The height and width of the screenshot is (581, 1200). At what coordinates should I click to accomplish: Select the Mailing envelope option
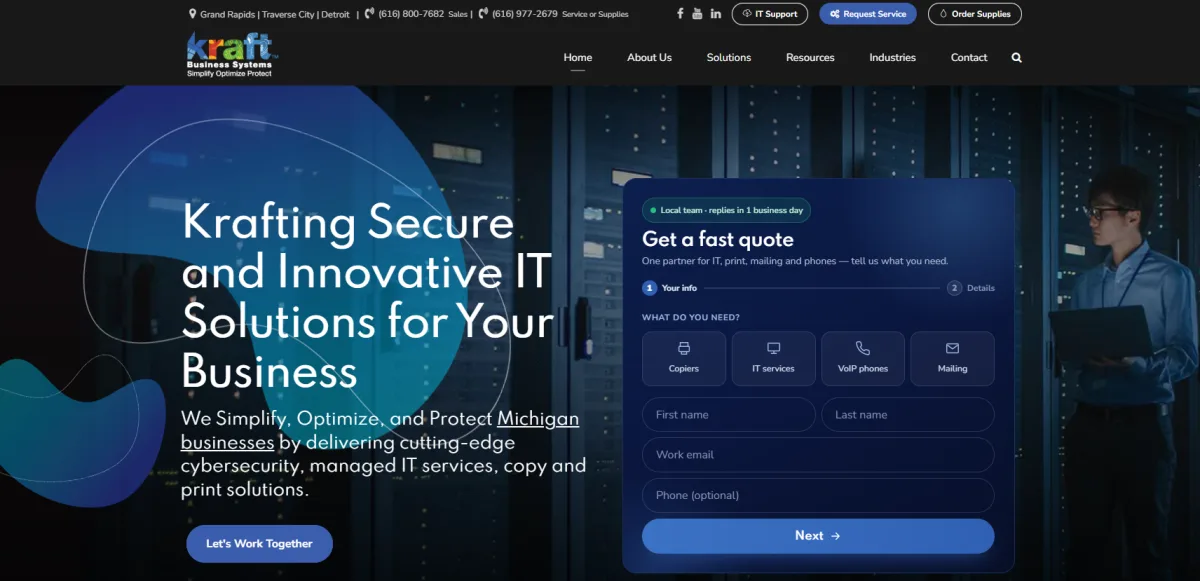coord(952,358)
